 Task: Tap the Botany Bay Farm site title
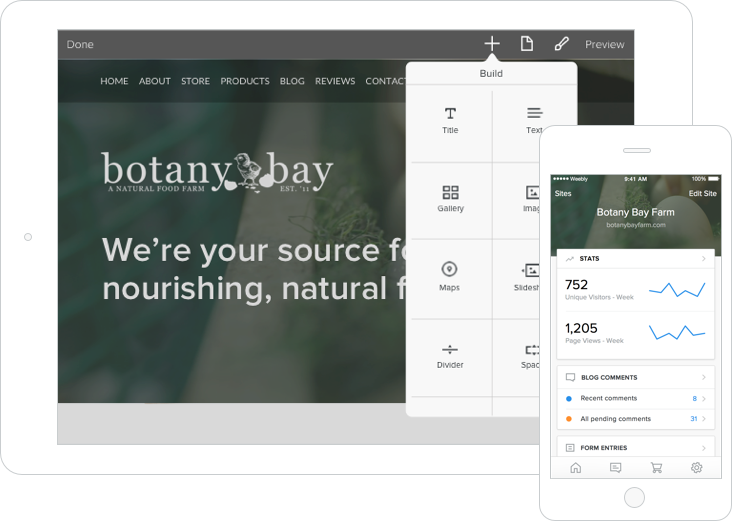(635, 212)
